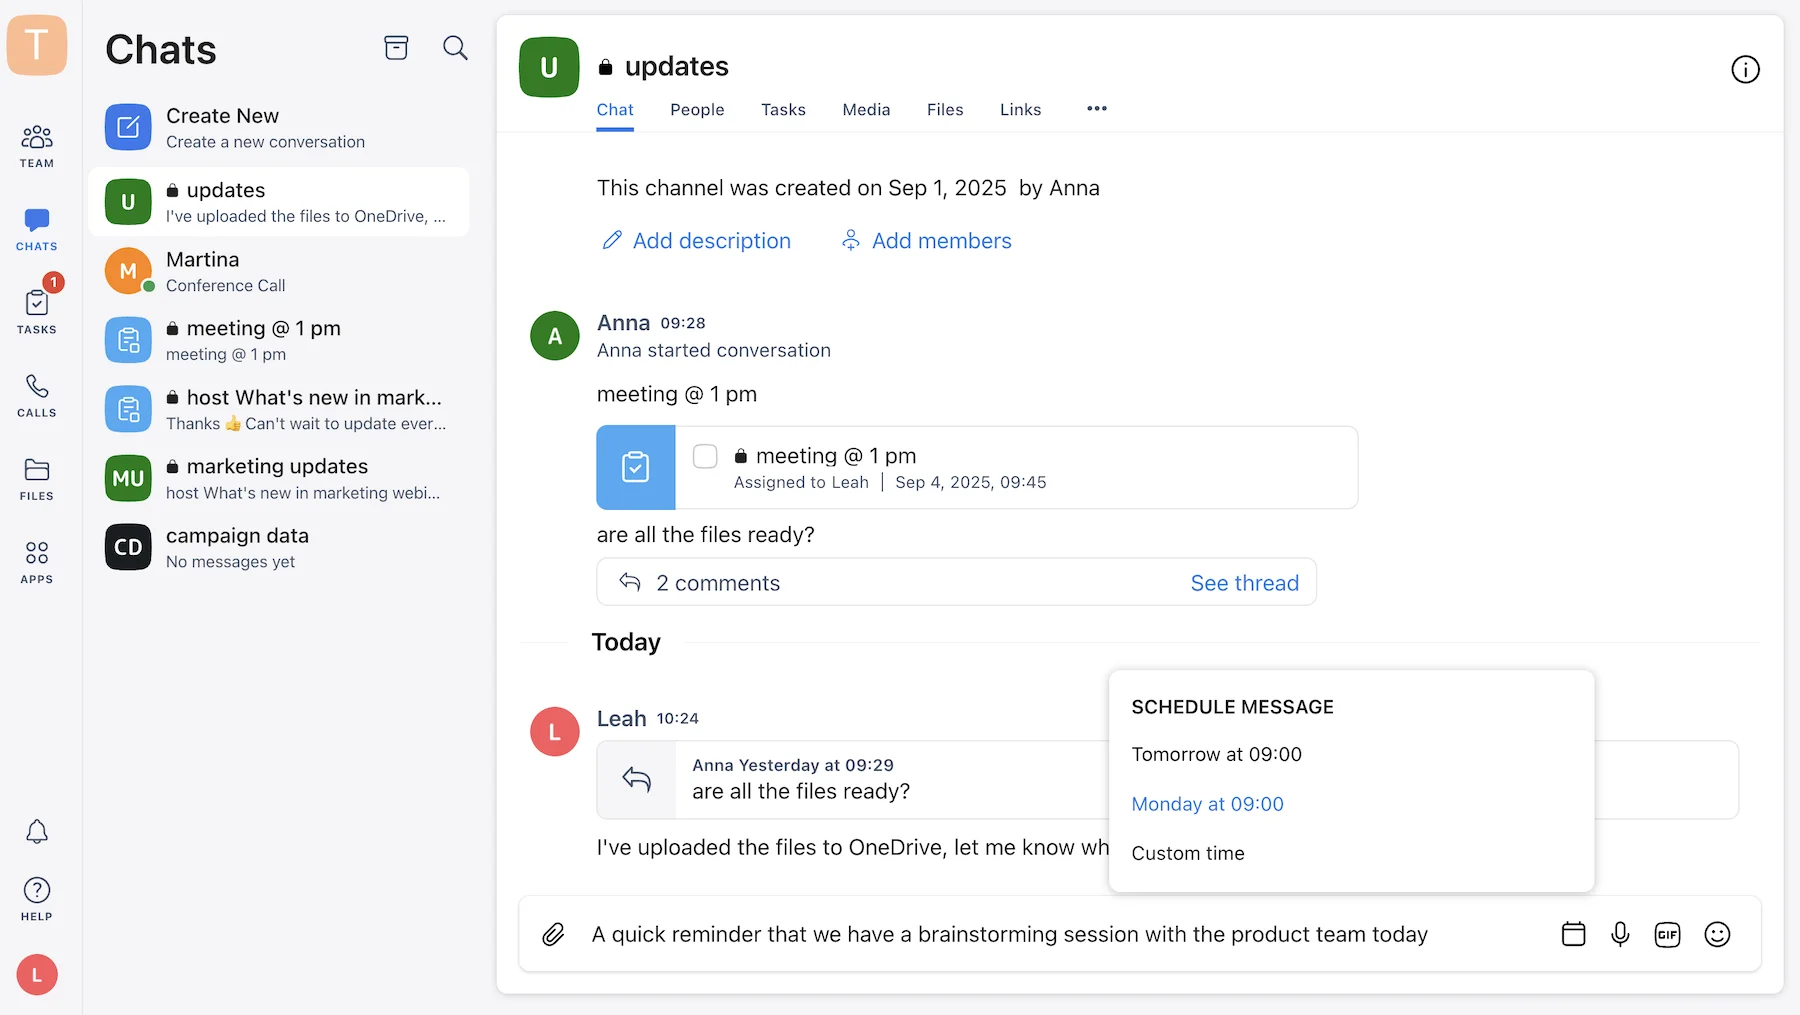This screenshot has width=1800, height=1015.
Task: Expand the thread with See thread
Action: (x=1244, y=582)
